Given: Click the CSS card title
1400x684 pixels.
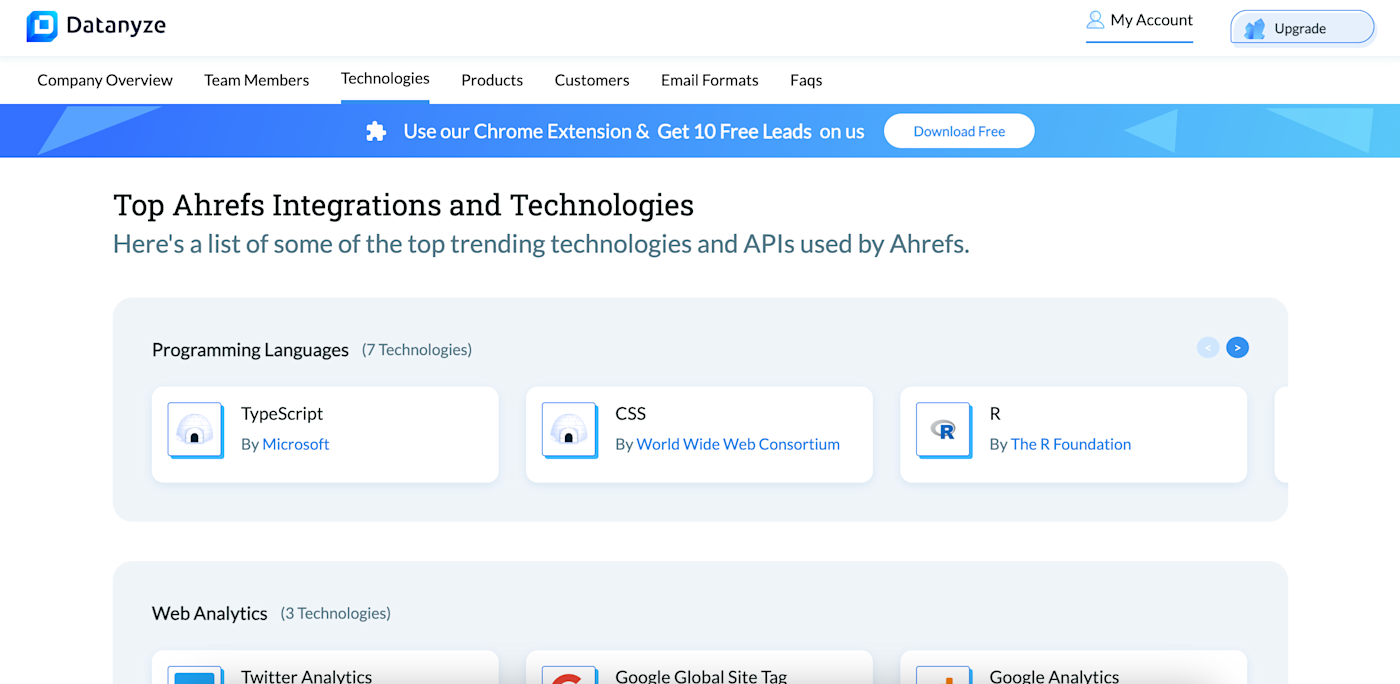Looking at the screenshot, I should tap(631, 413).
